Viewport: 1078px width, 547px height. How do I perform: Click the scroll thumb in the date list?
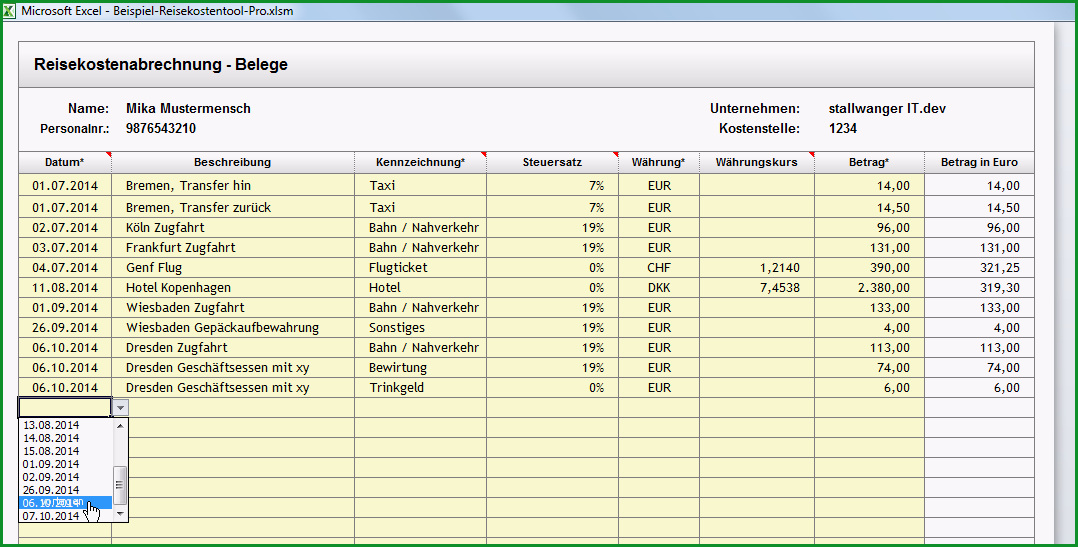(120, 484)
